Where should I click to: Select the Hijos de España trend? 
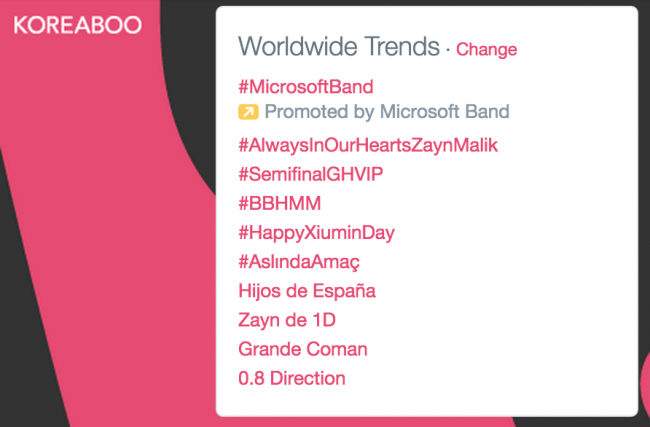[307, 291]
